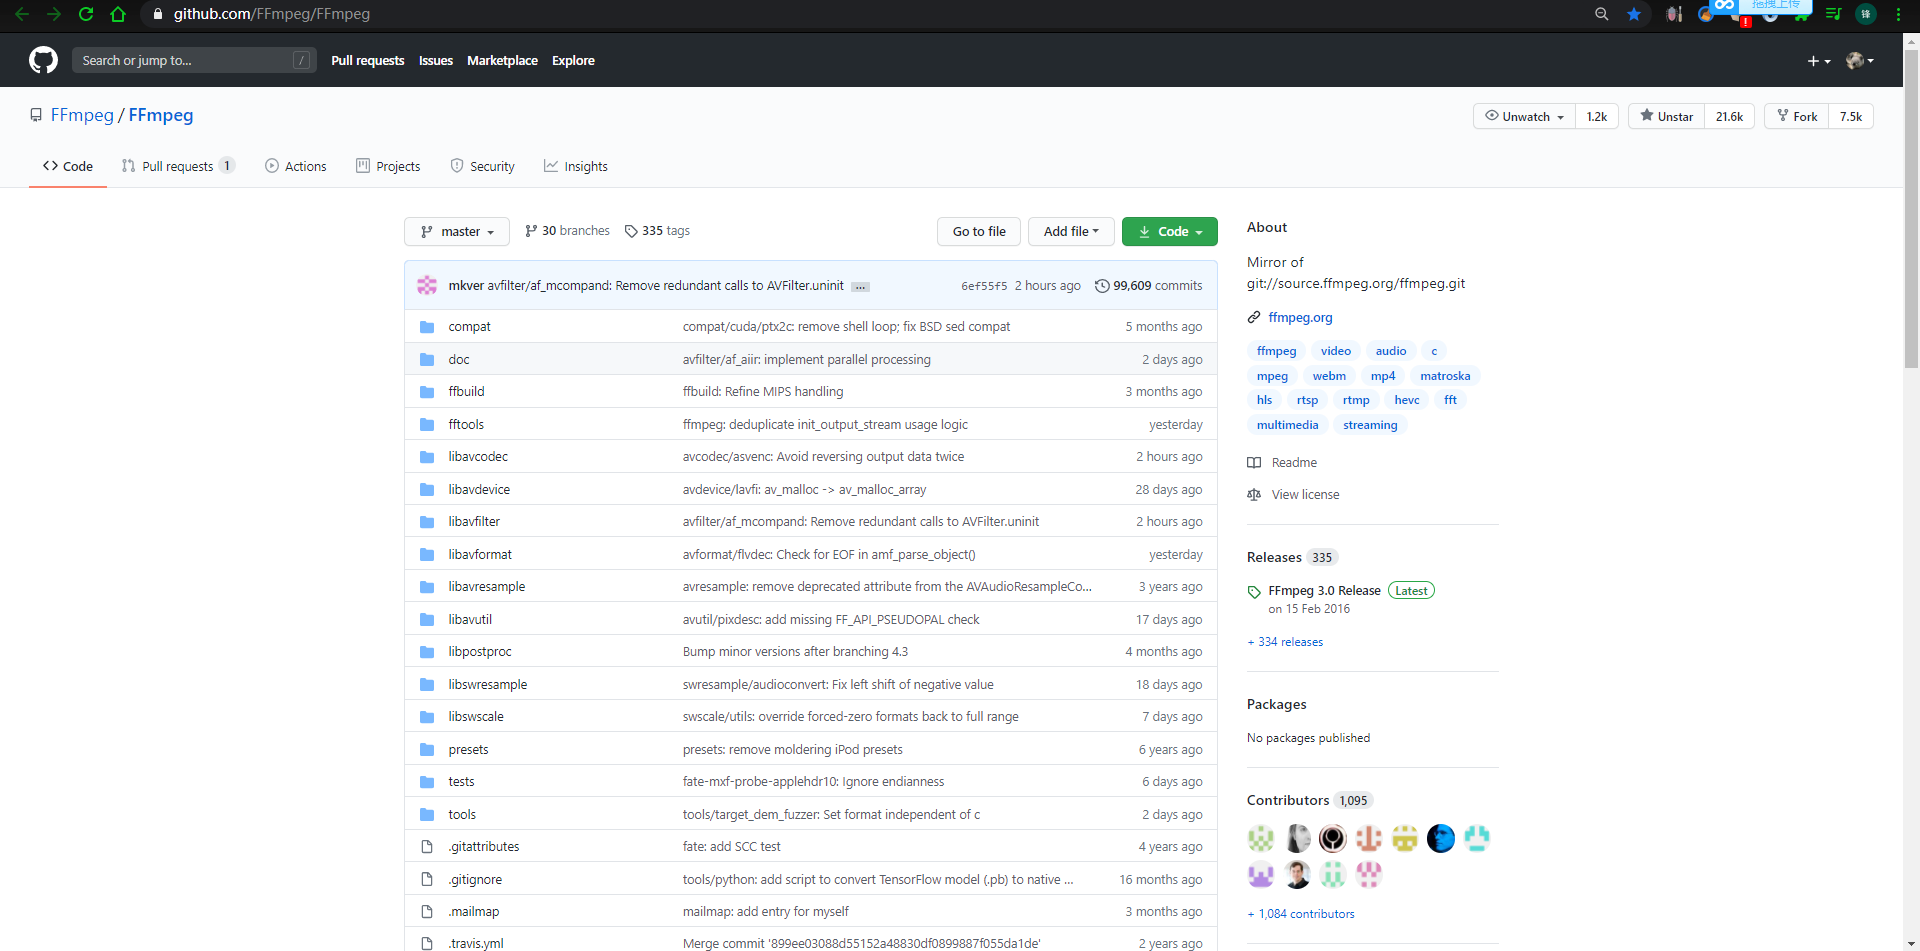Open the libswscale folder
Viewport: 1920px width, 951px height.
(x=476, y=717)
